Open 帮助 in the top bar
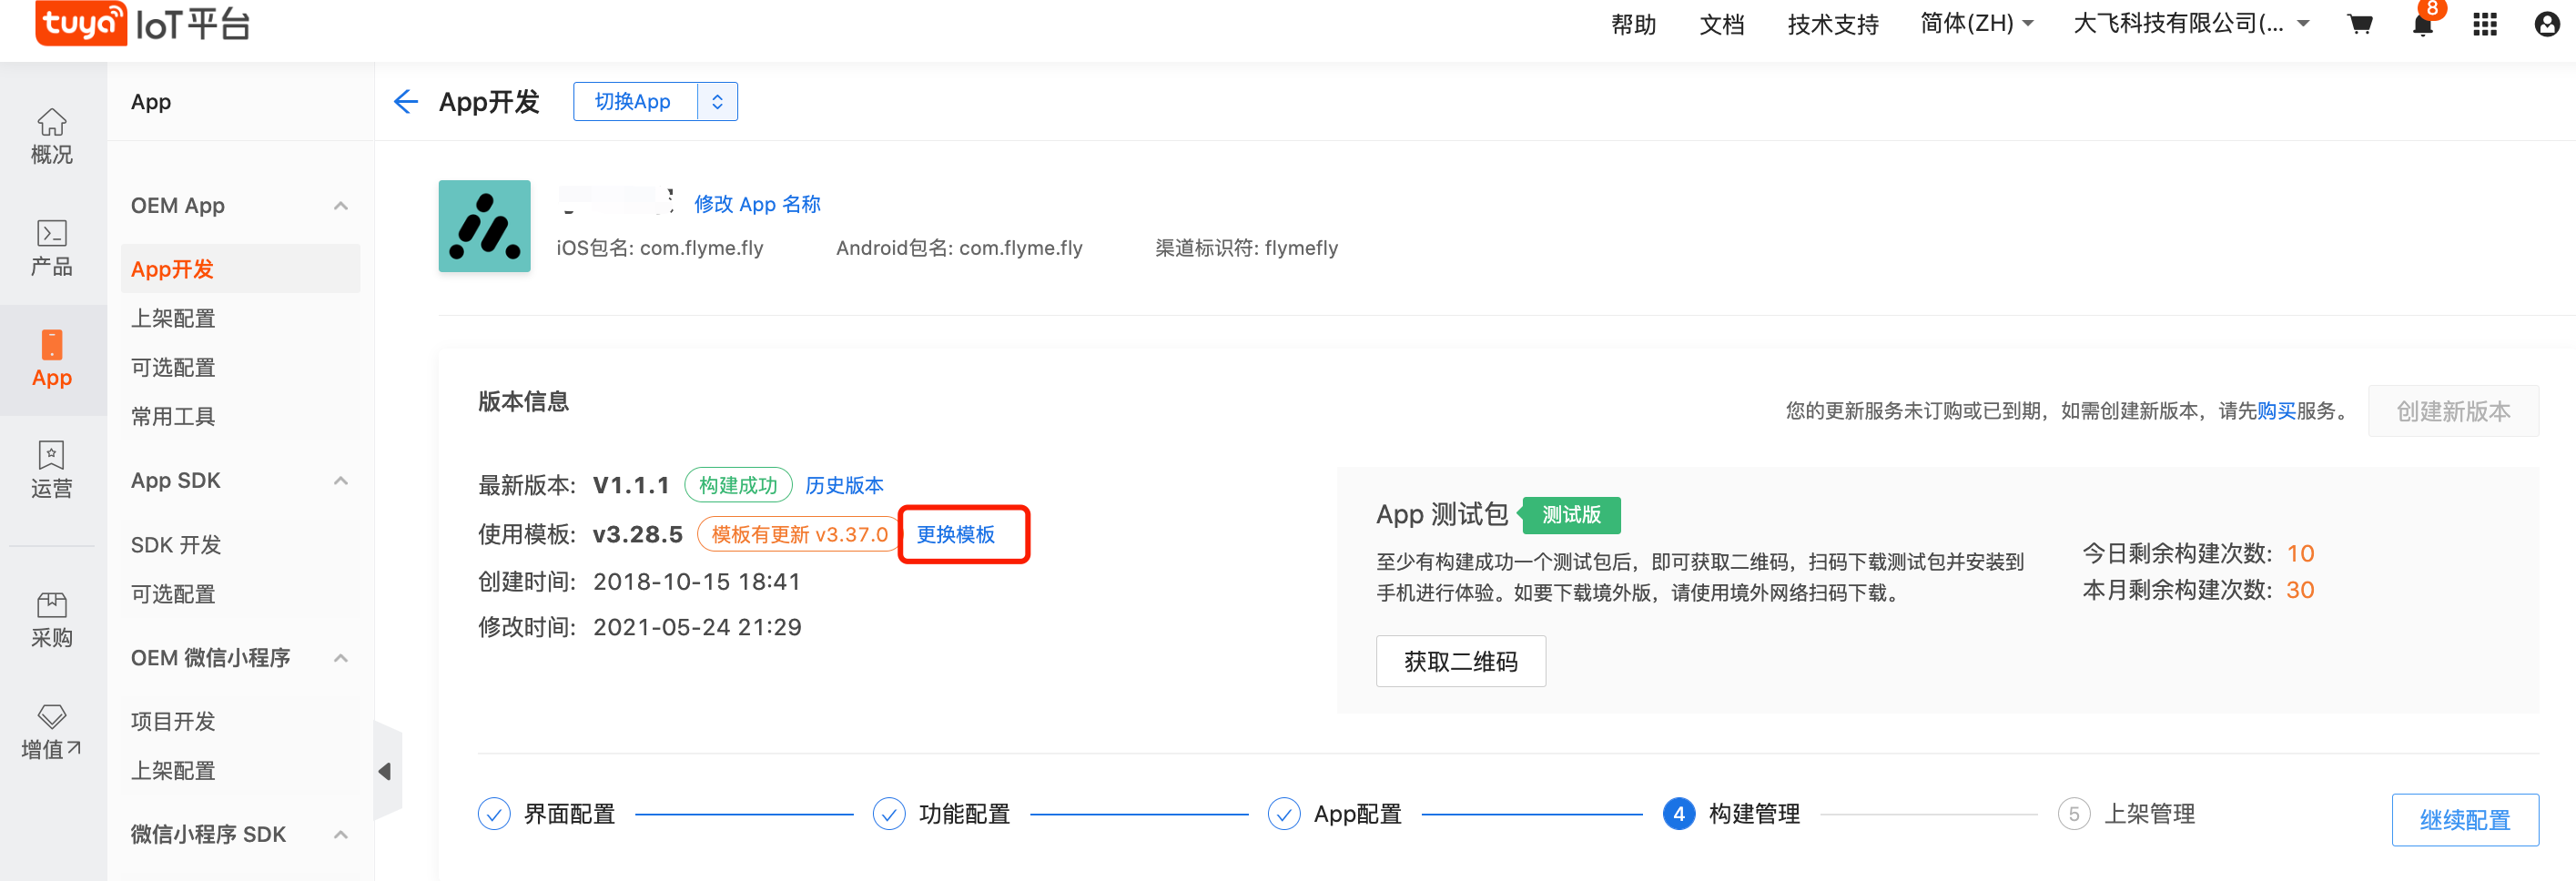This screenshot has width=2576, height=881. [x=1633, y=24]
